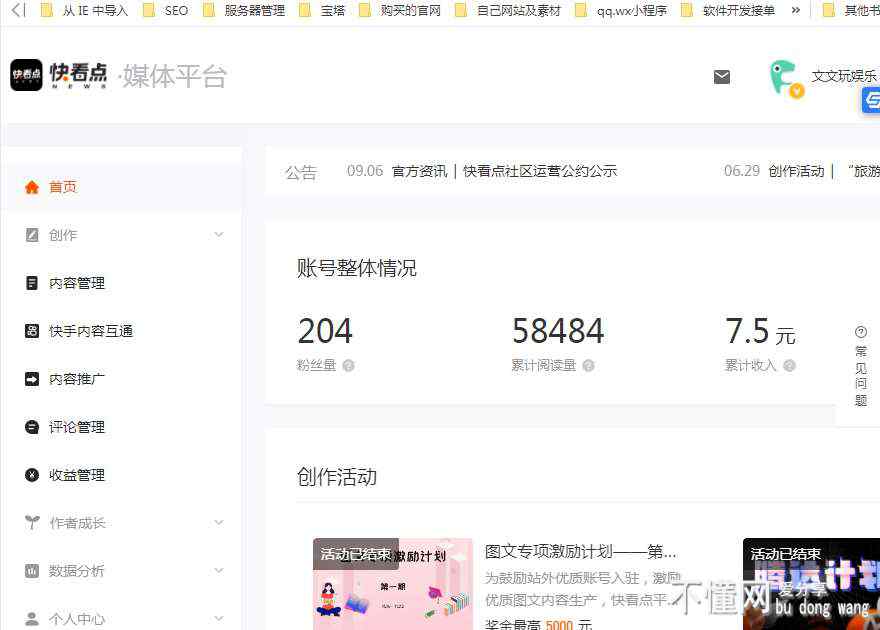Open the 从 IE 中导入 bookmark folder

pos(85,10)
